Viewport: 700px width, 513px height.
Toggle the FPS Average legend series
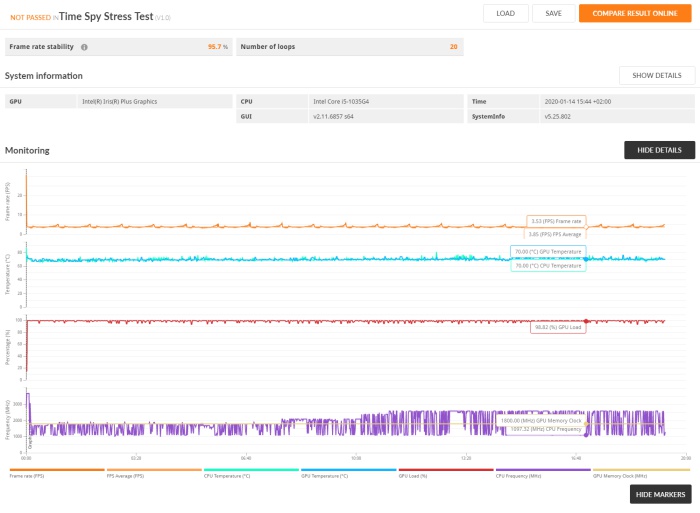(154, 473)
